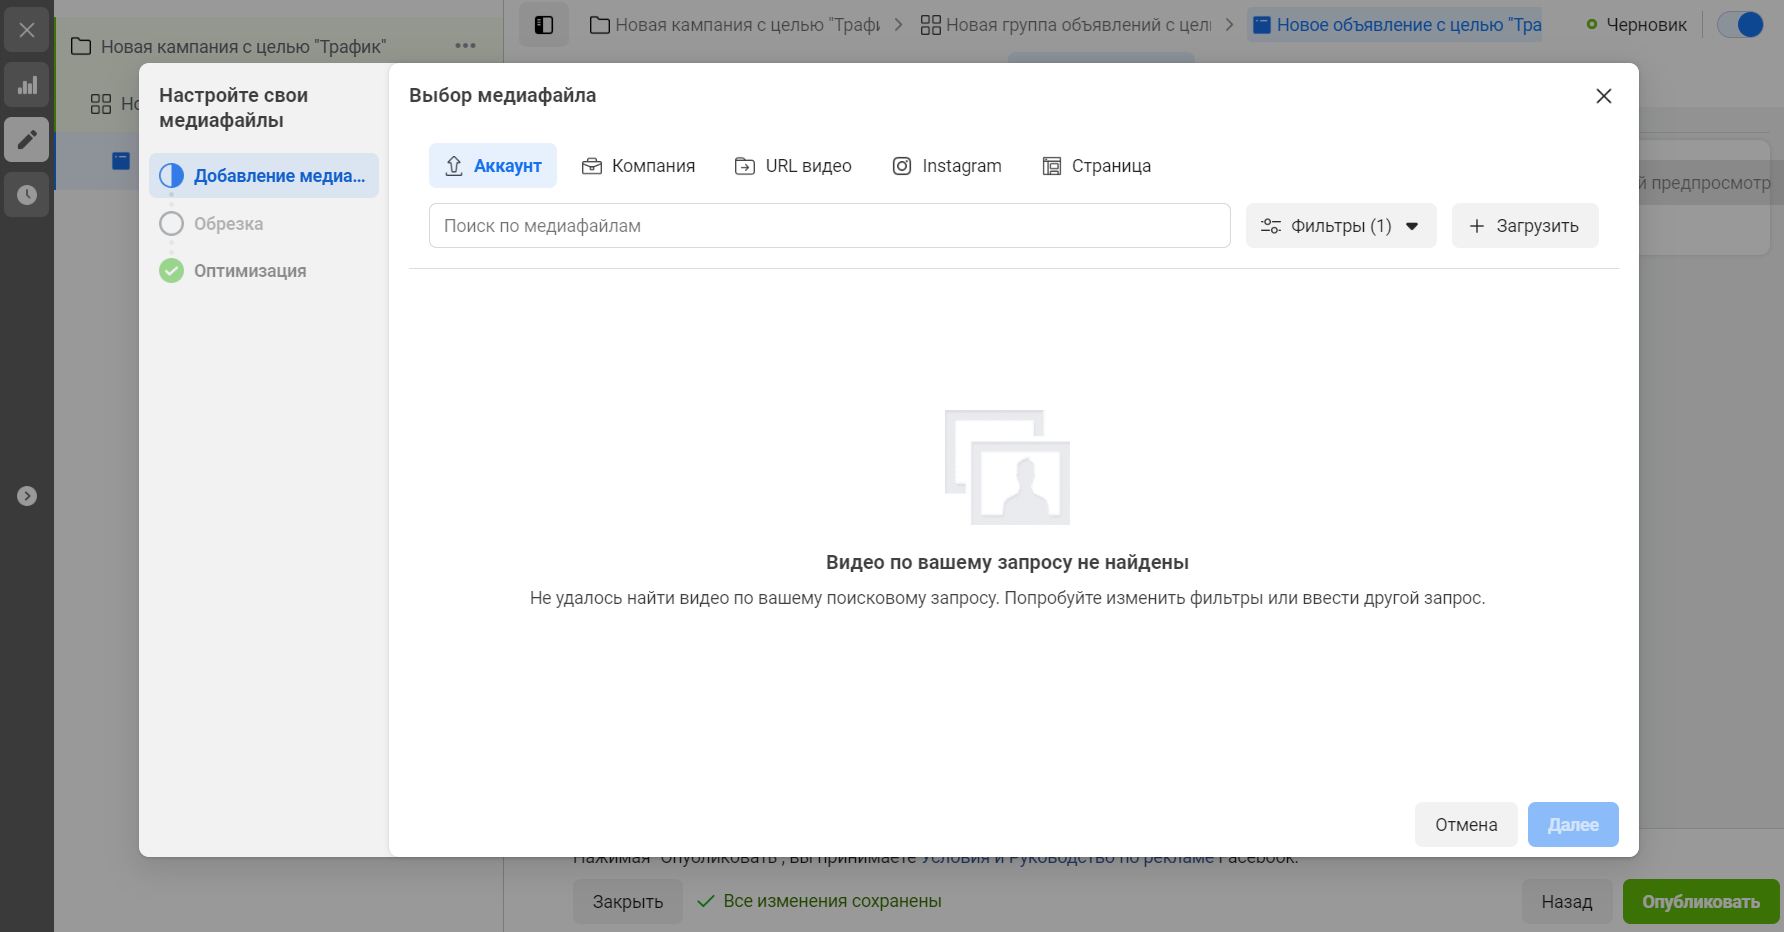Click the Закрыть button at bottom
Viewport: 1784px width, 932px height.
[x=628, y=902]
